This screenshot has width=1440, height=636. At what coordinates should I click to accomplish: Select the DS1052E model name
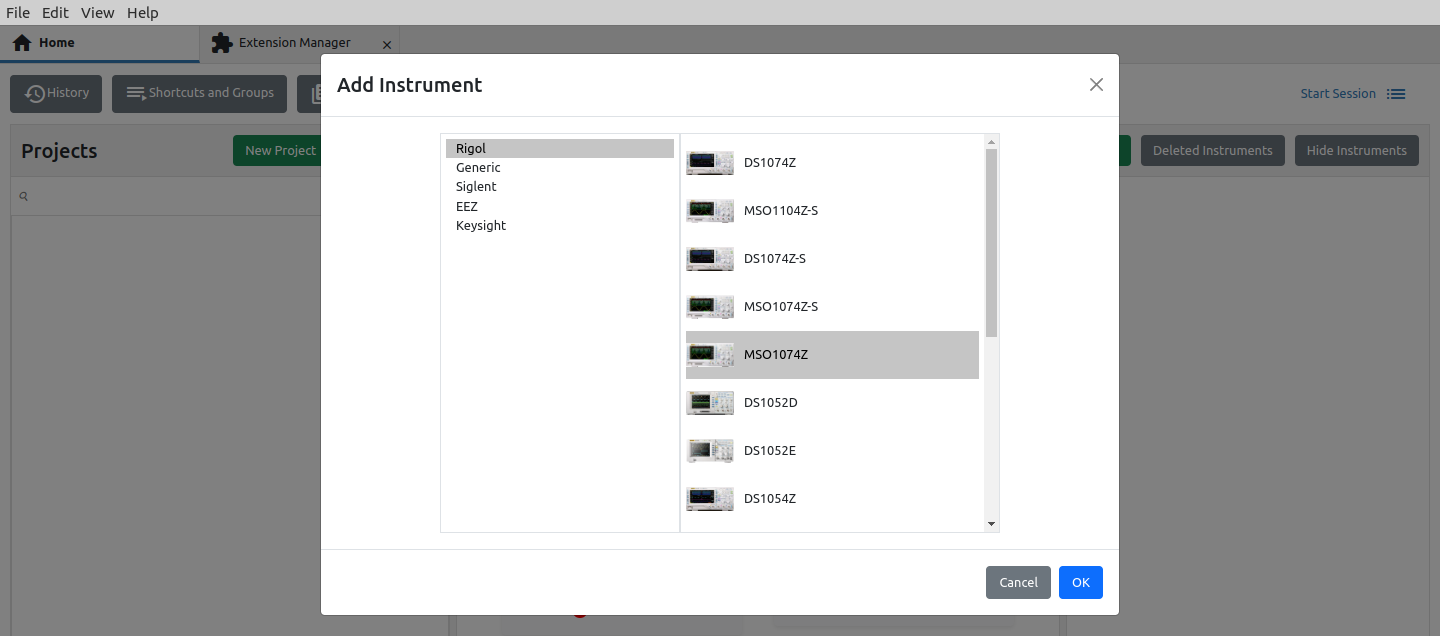coord(770,451)
